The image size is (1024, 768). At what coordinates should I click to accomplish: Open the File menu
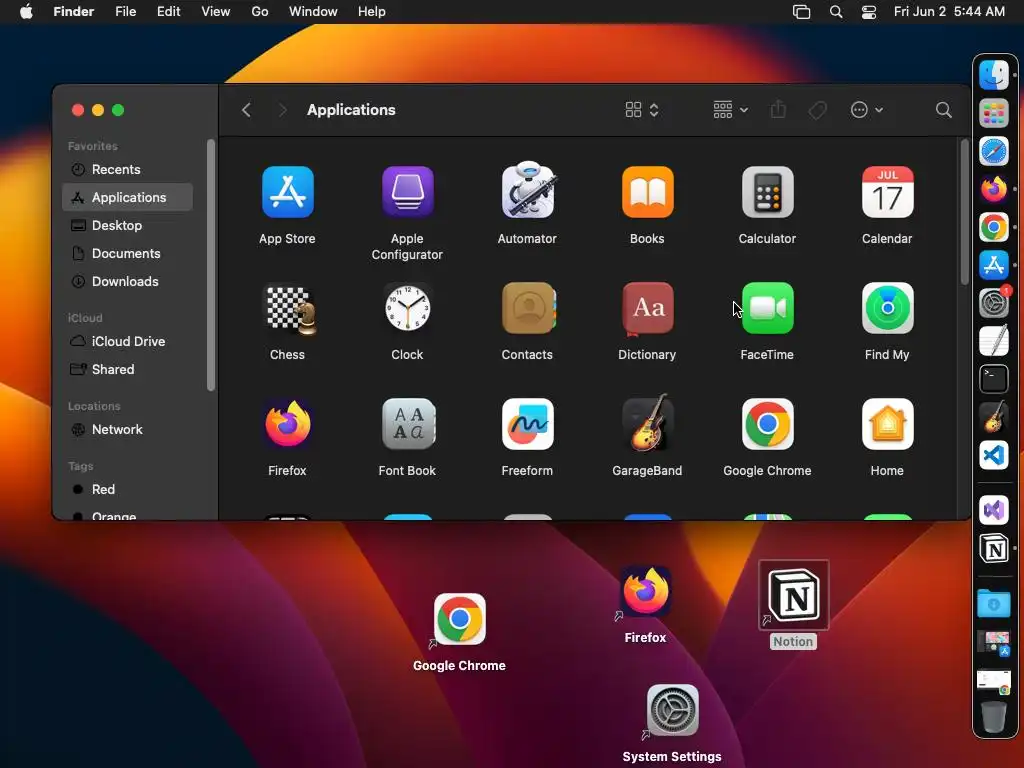point(125,12)
